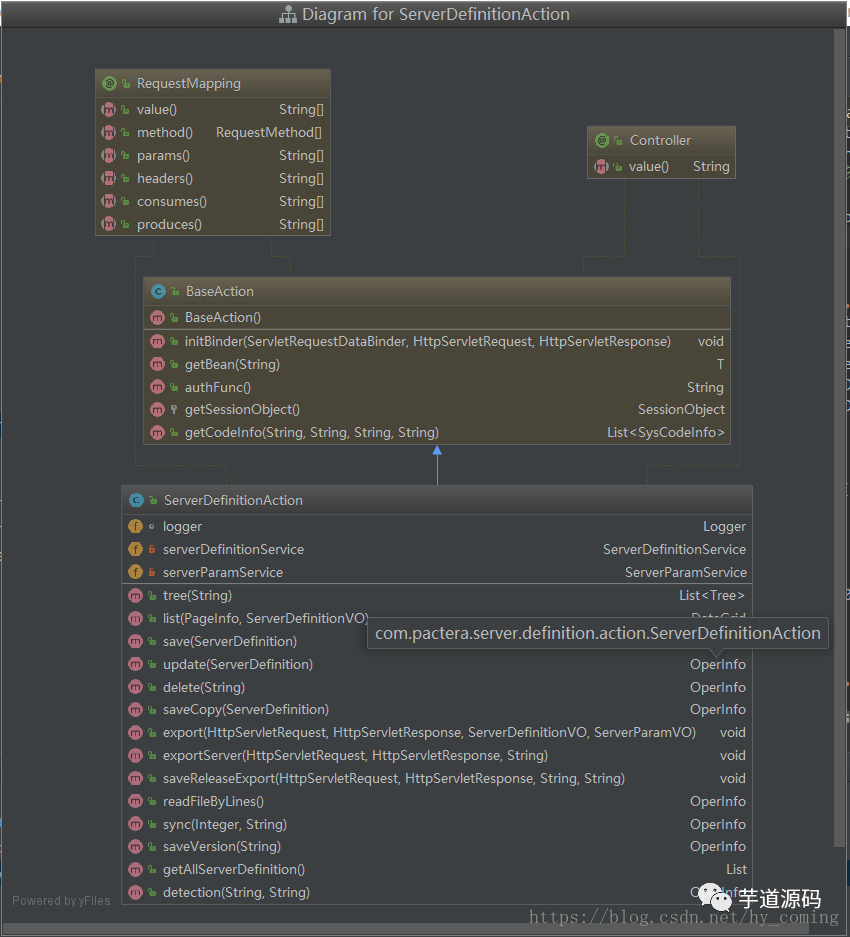Select the params() row in RequestMapping
The width and height of the screenshot is (850, 937).
[x=213, y=155]
